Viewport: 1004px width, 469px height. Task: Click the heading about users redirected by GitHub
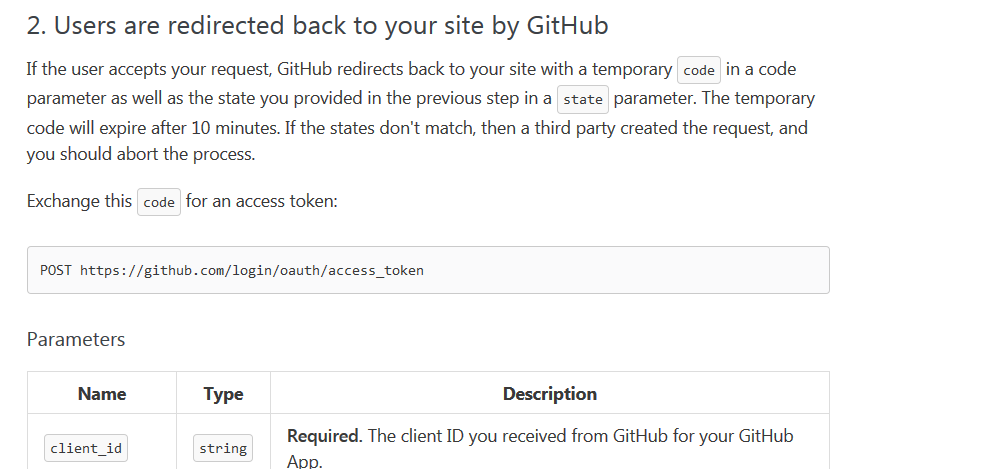coord(318,26)
